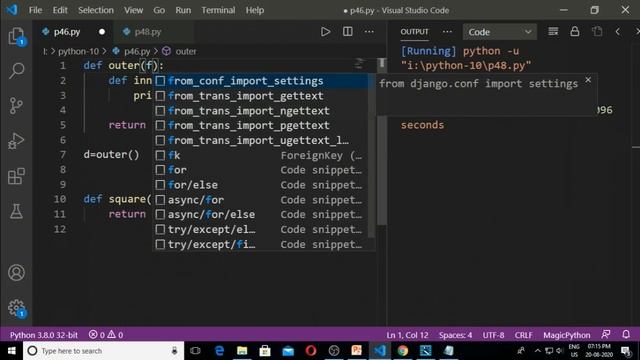
Task: Open Manage settings gear
Action: coord(16,308)
